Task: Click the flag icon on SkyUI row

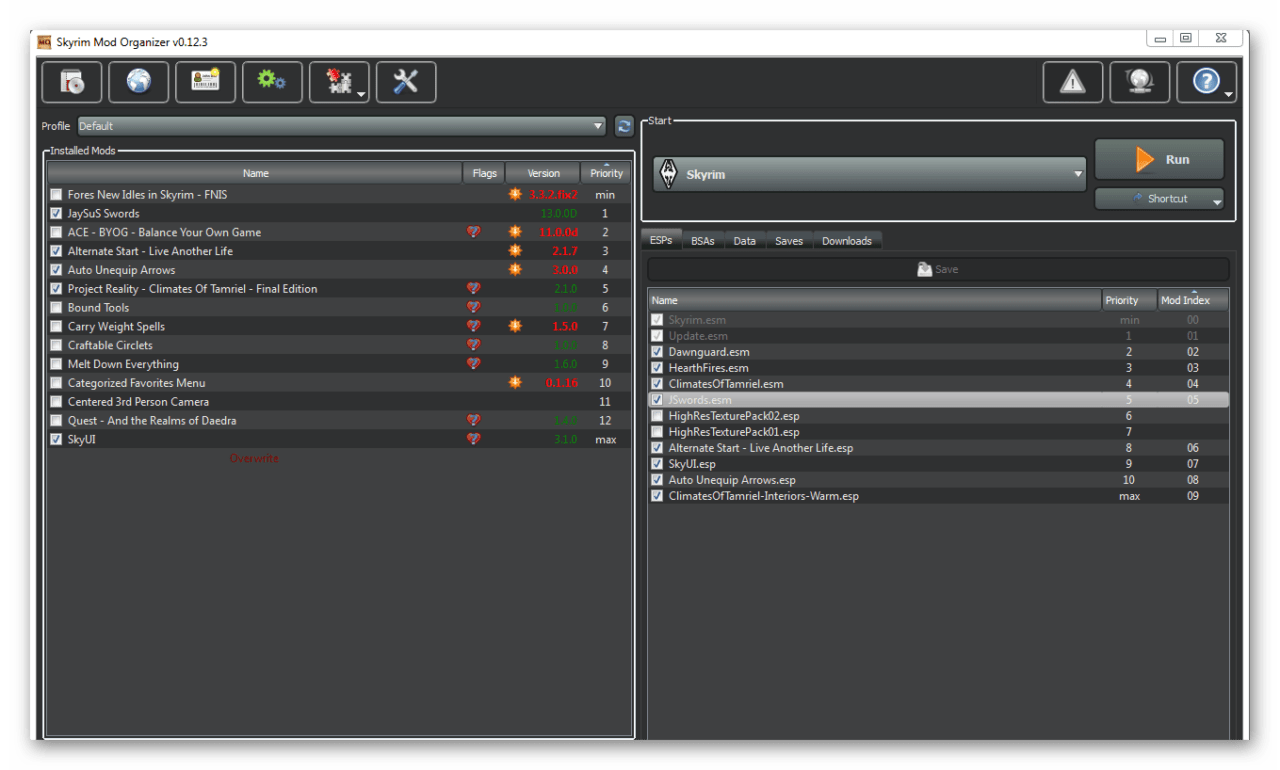Action: (x=474, y=439)
